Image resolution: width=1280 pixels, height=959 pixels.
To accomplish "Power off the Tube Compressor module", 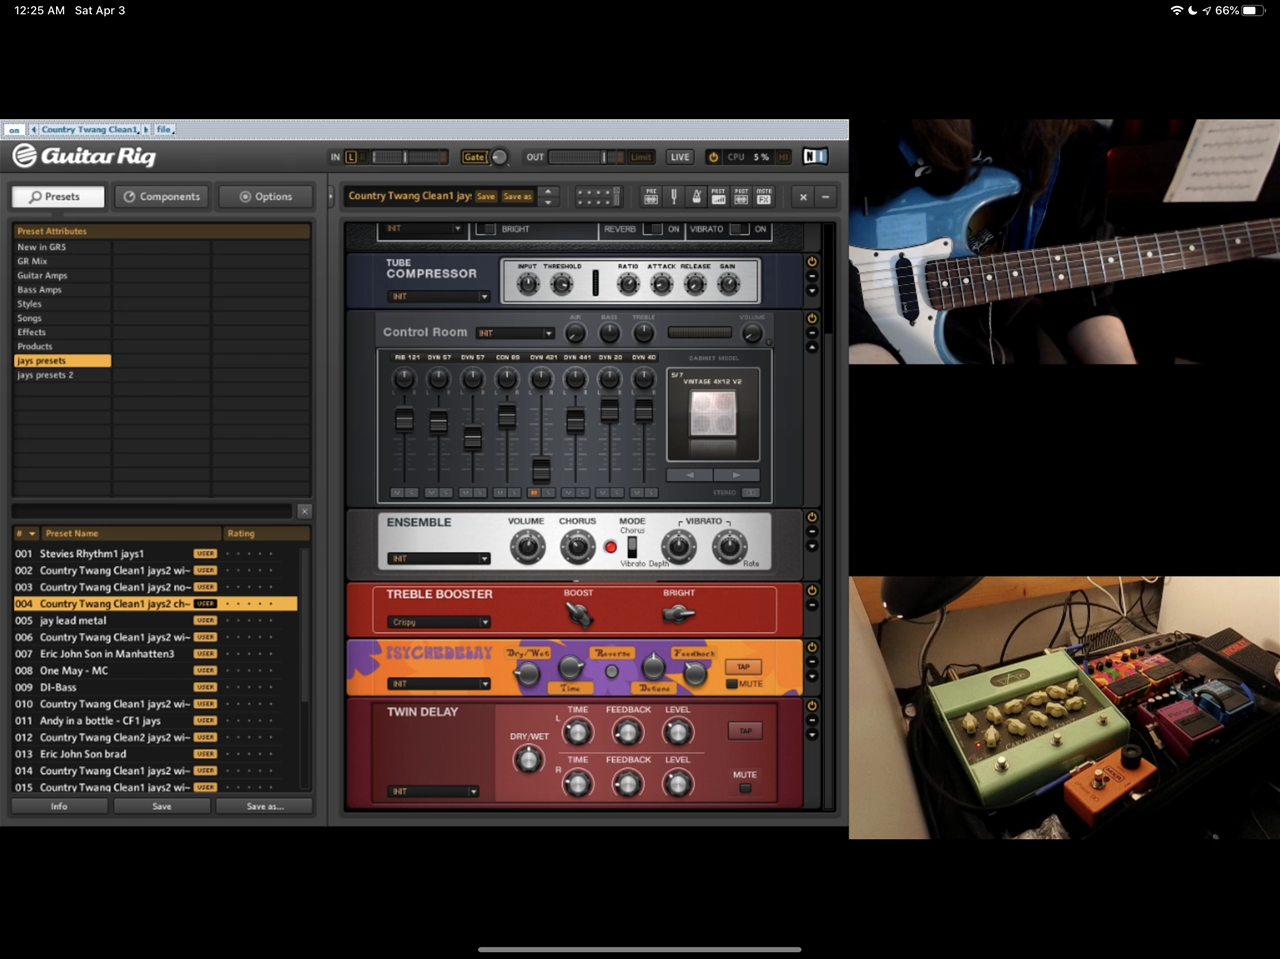I will pyautogui.click(x=812, y=262).
